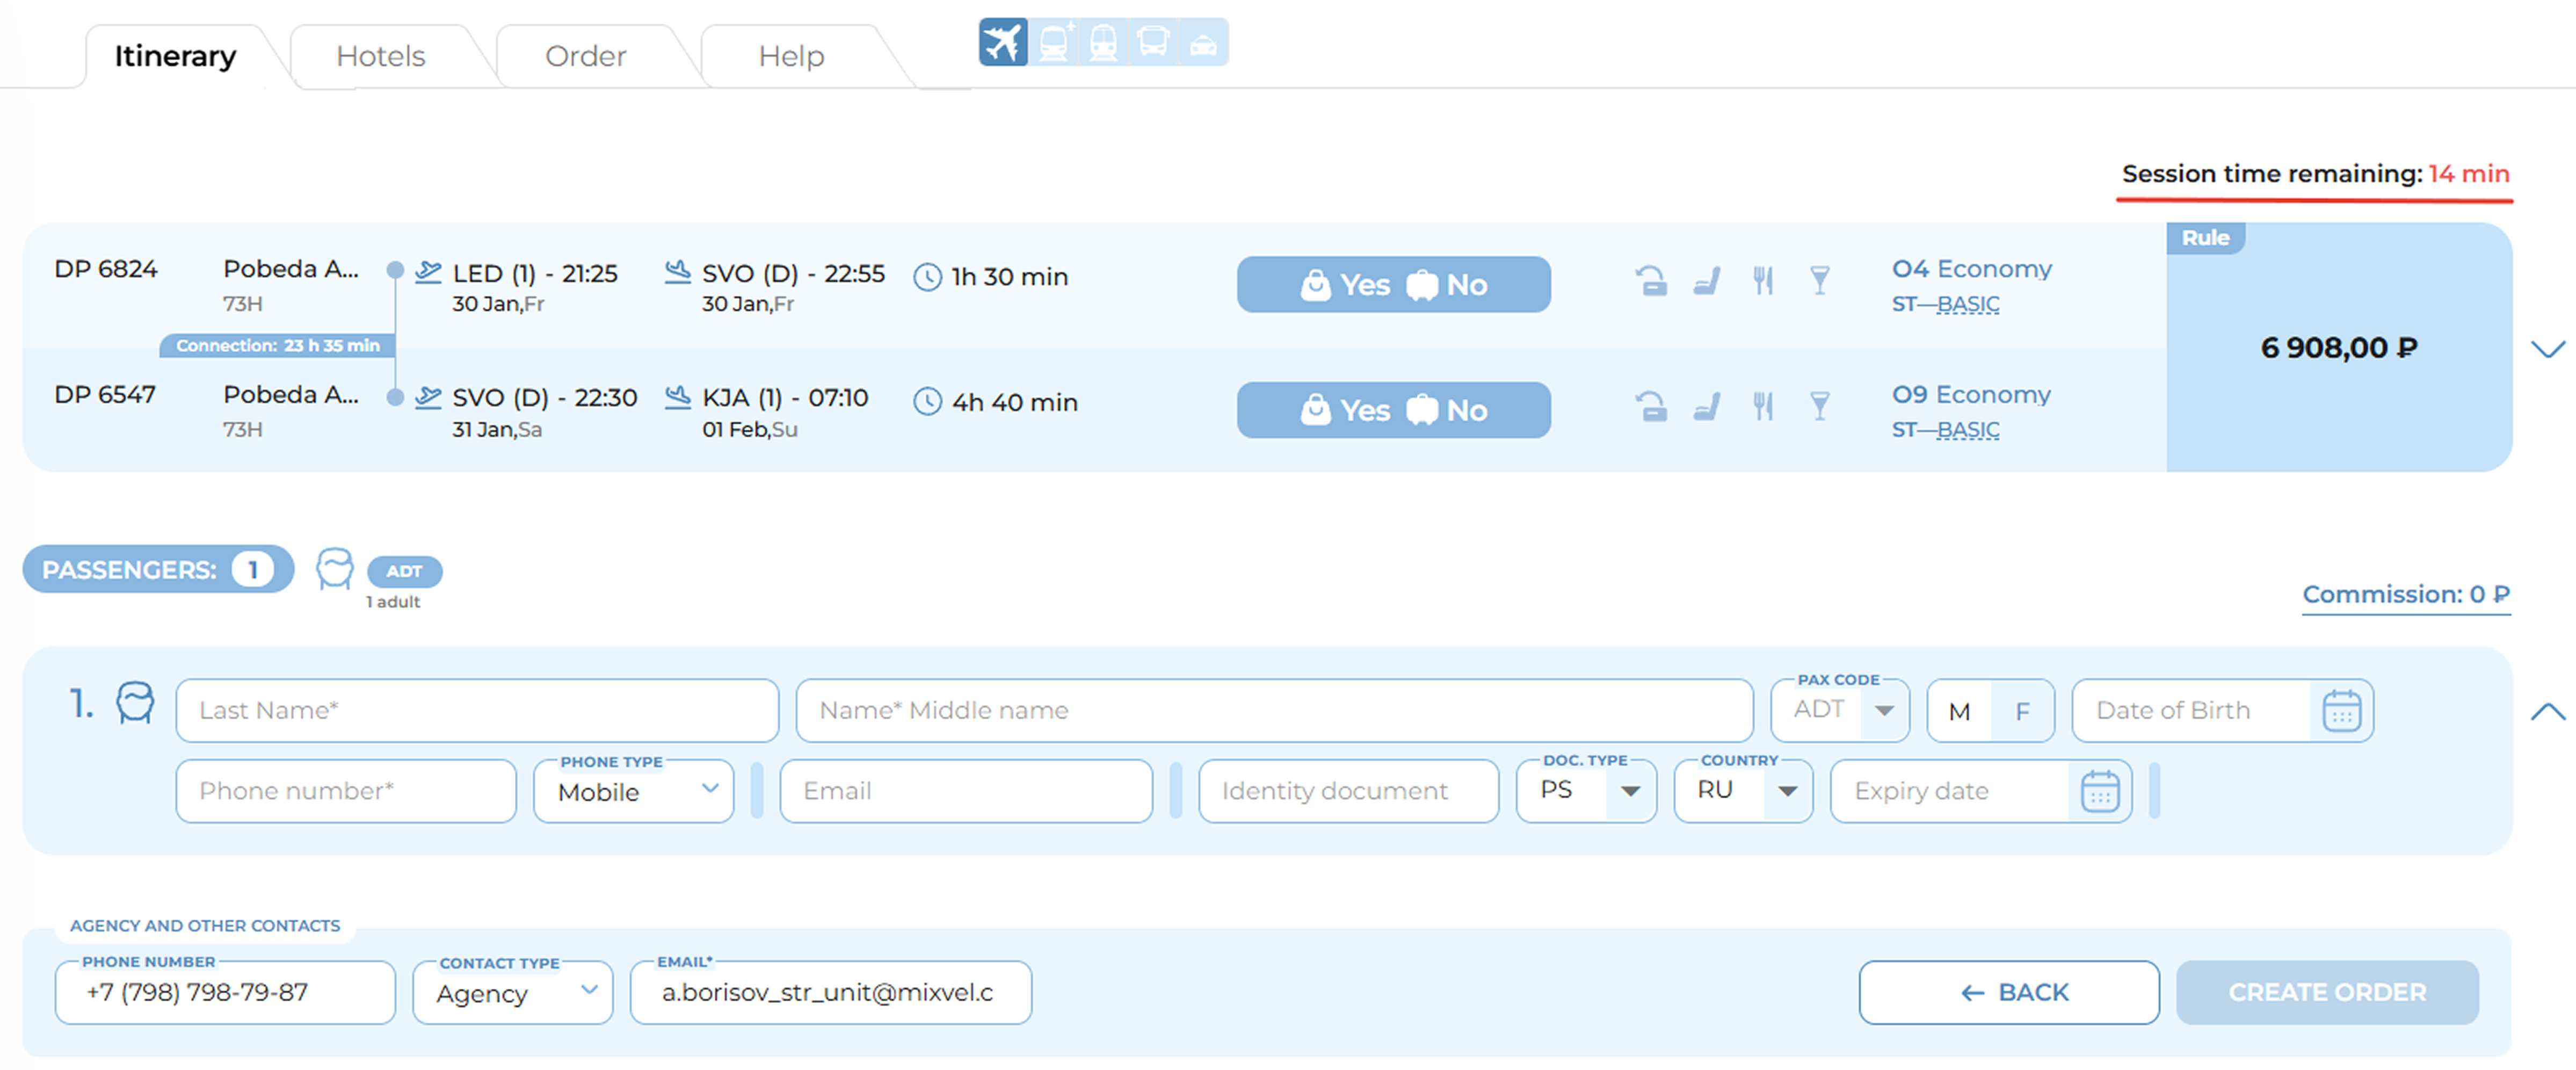Screen dimensions: 2576x1070
Task: Click the Last Name input field
Action: click(477, 711)
